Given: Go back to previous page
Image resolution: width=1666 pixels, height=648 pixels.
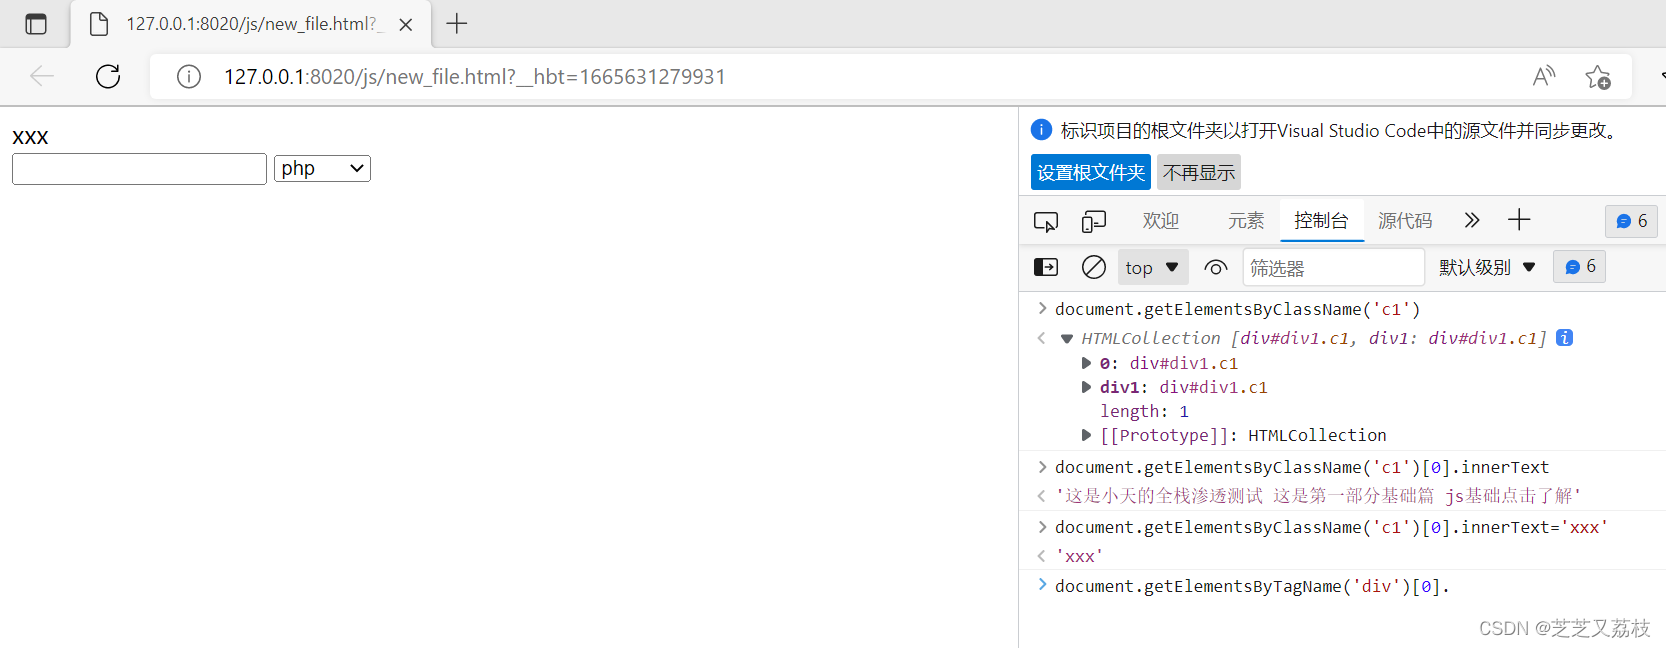Looking at the screenshot, I should [42, 76].
